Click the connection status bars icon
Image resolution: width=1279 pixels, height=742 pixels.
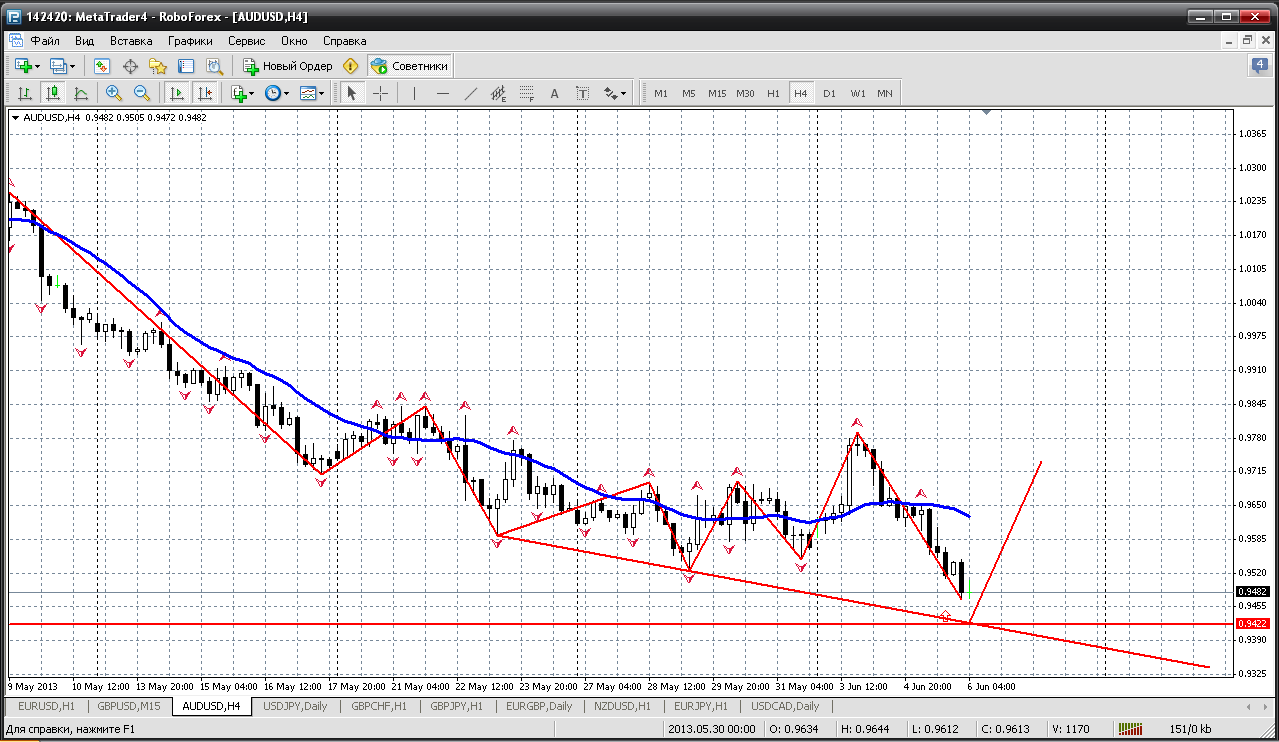pos(1131,730)
